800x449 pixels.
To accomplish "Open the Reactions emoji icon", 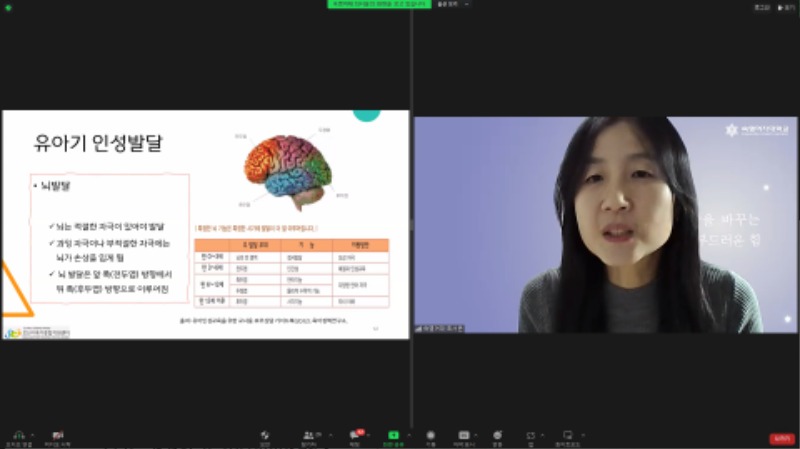I will pyautogui.click(x=497, y=436).
